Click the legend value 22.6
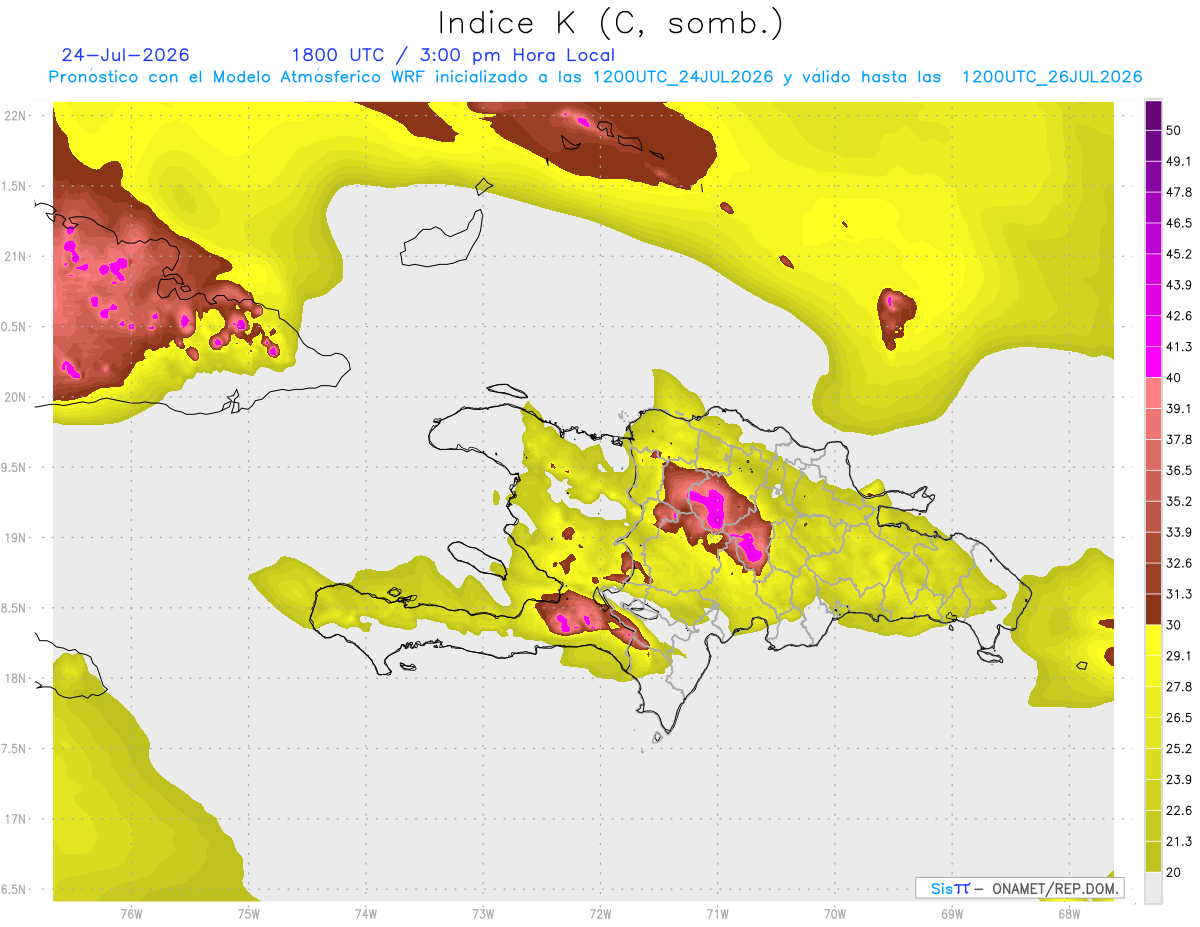 [1179, 810]
